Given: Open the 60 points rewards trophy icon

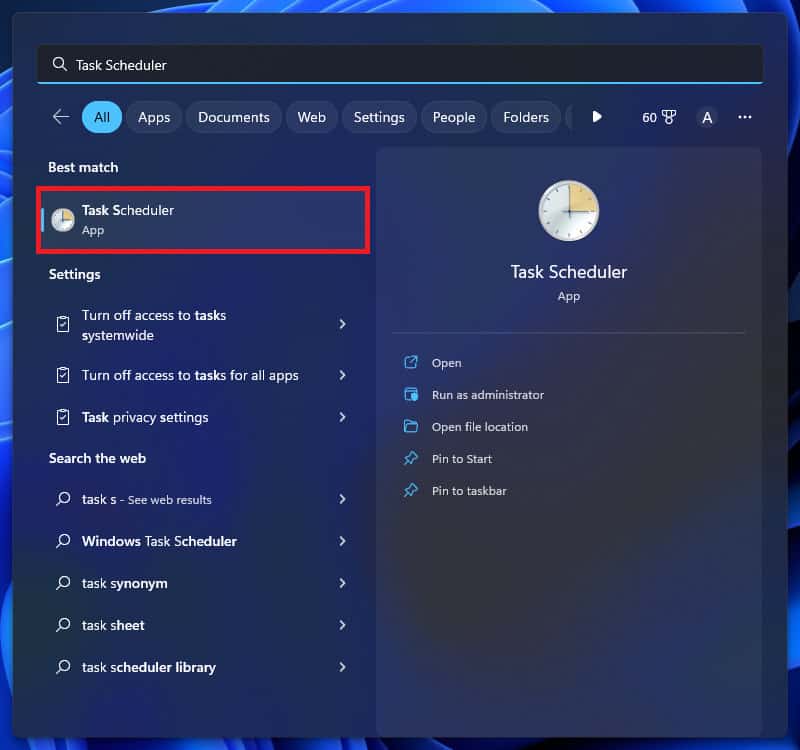Looking at the screenshot, I should pos(659,117).
